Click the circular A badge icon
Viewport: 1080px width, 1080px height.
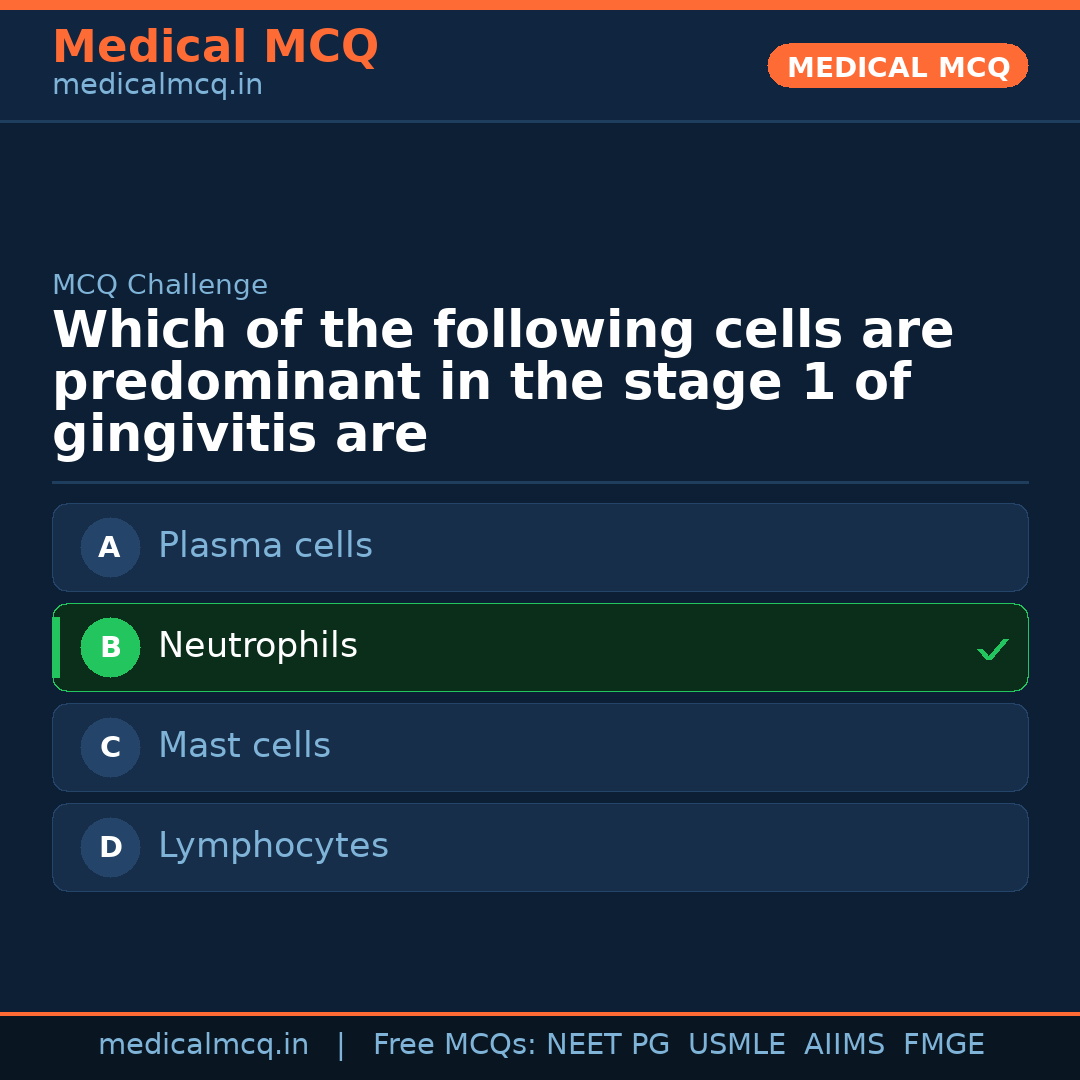[110, 547]
